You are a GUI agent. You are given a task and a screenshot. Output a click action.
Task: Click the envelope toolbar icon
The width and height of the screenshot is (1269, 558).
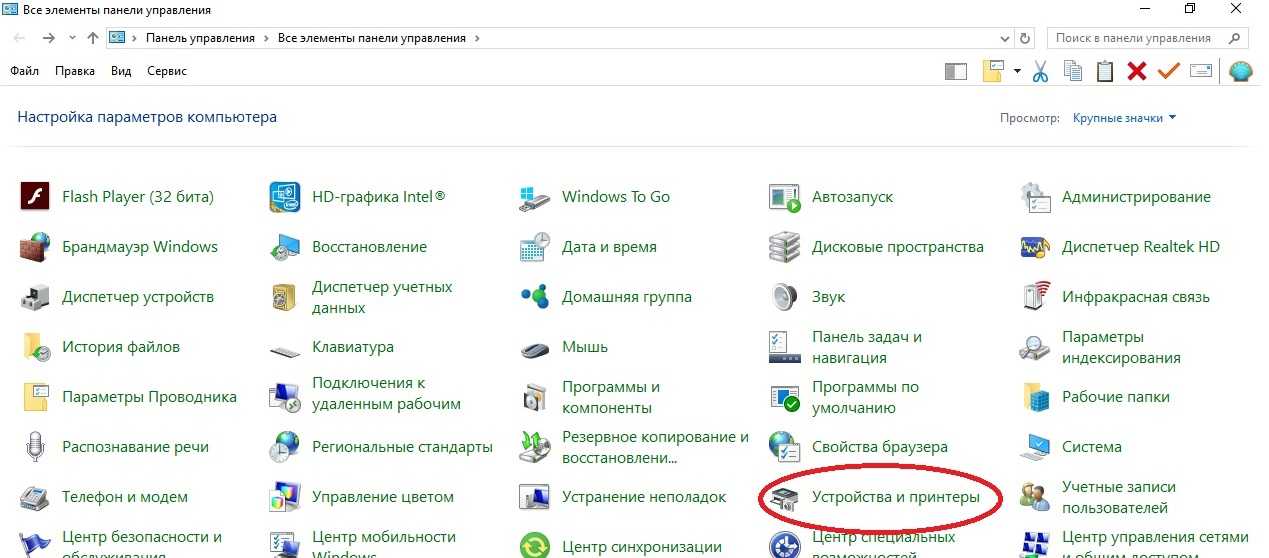pyautogui.click(x=1201, y=71)
